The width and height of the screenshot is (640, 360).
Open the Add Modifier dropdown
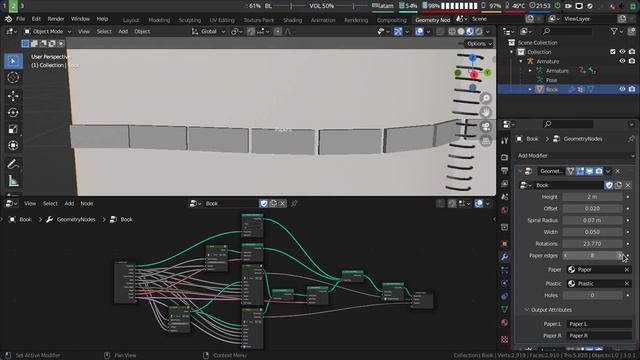click(x=575, y=156)
